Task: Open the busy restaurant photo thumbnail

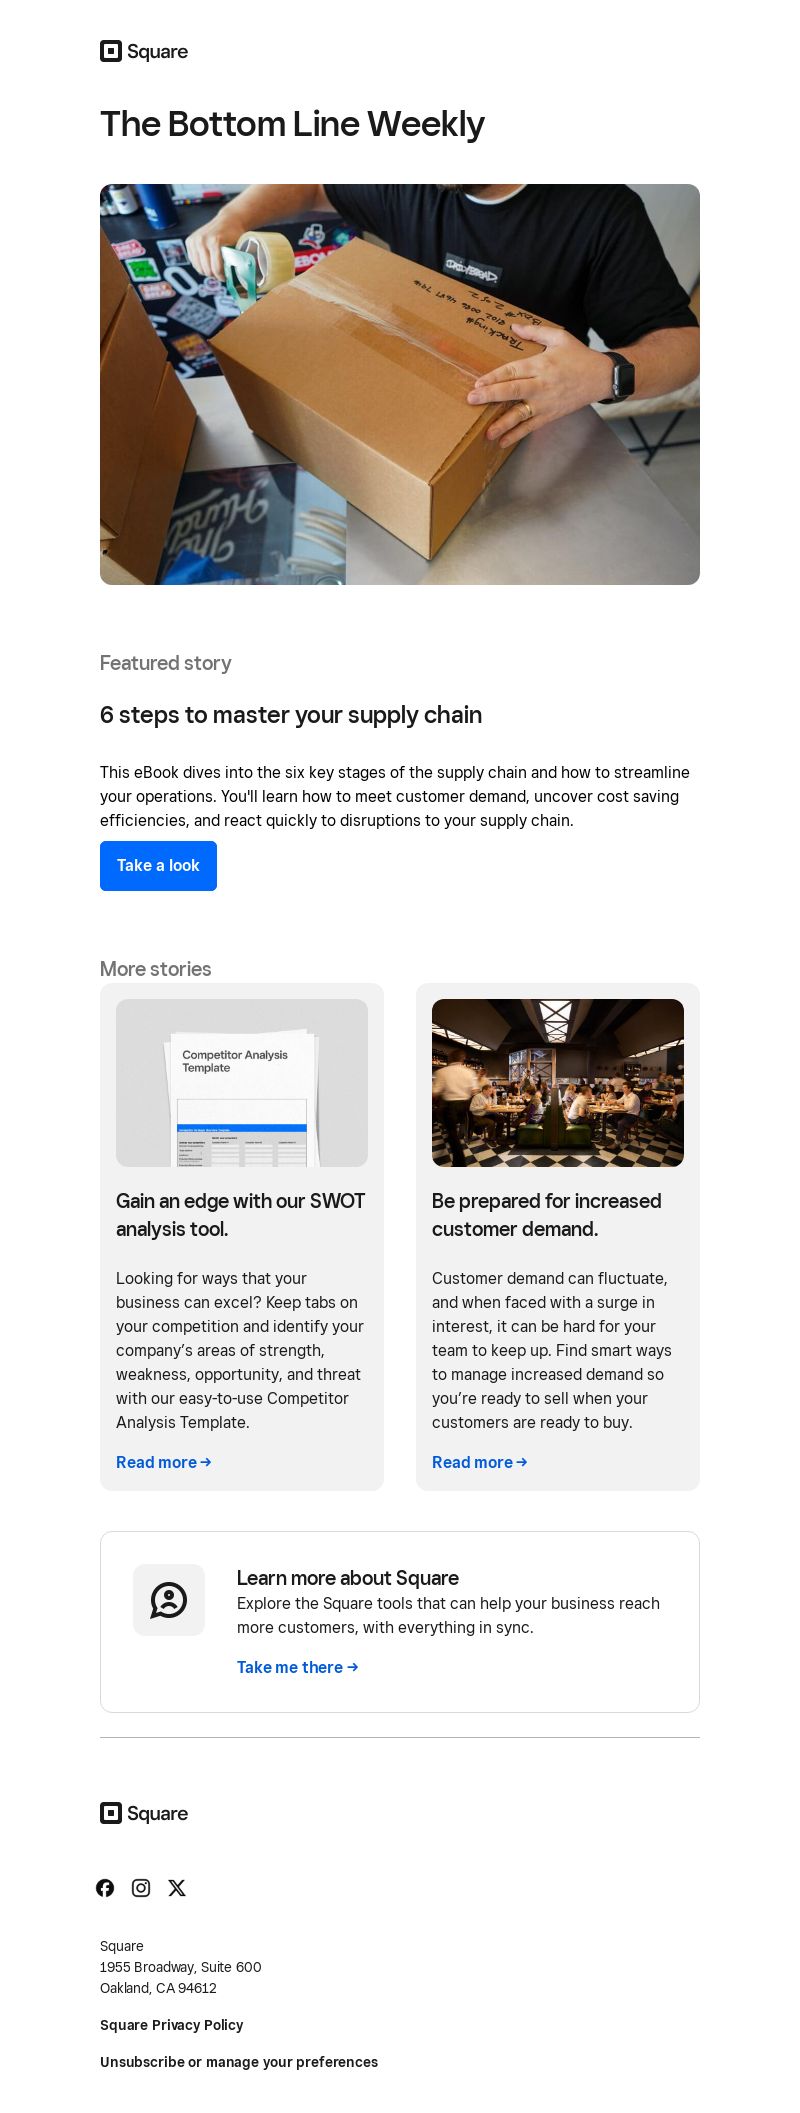Action: 558,1083
